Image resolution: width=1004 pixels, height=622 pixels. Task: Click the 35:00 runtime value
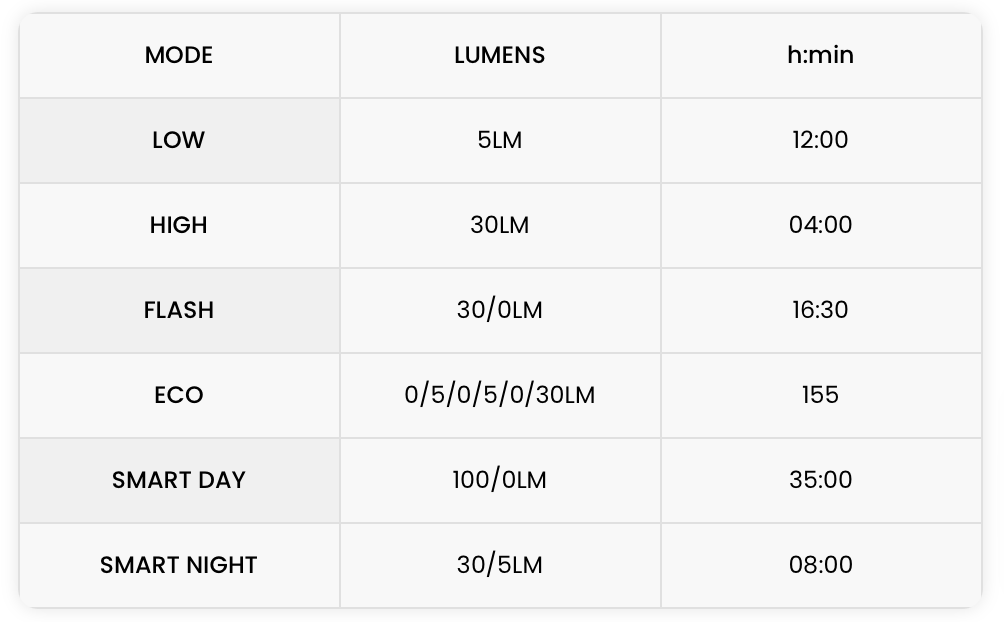pos(820,480)
